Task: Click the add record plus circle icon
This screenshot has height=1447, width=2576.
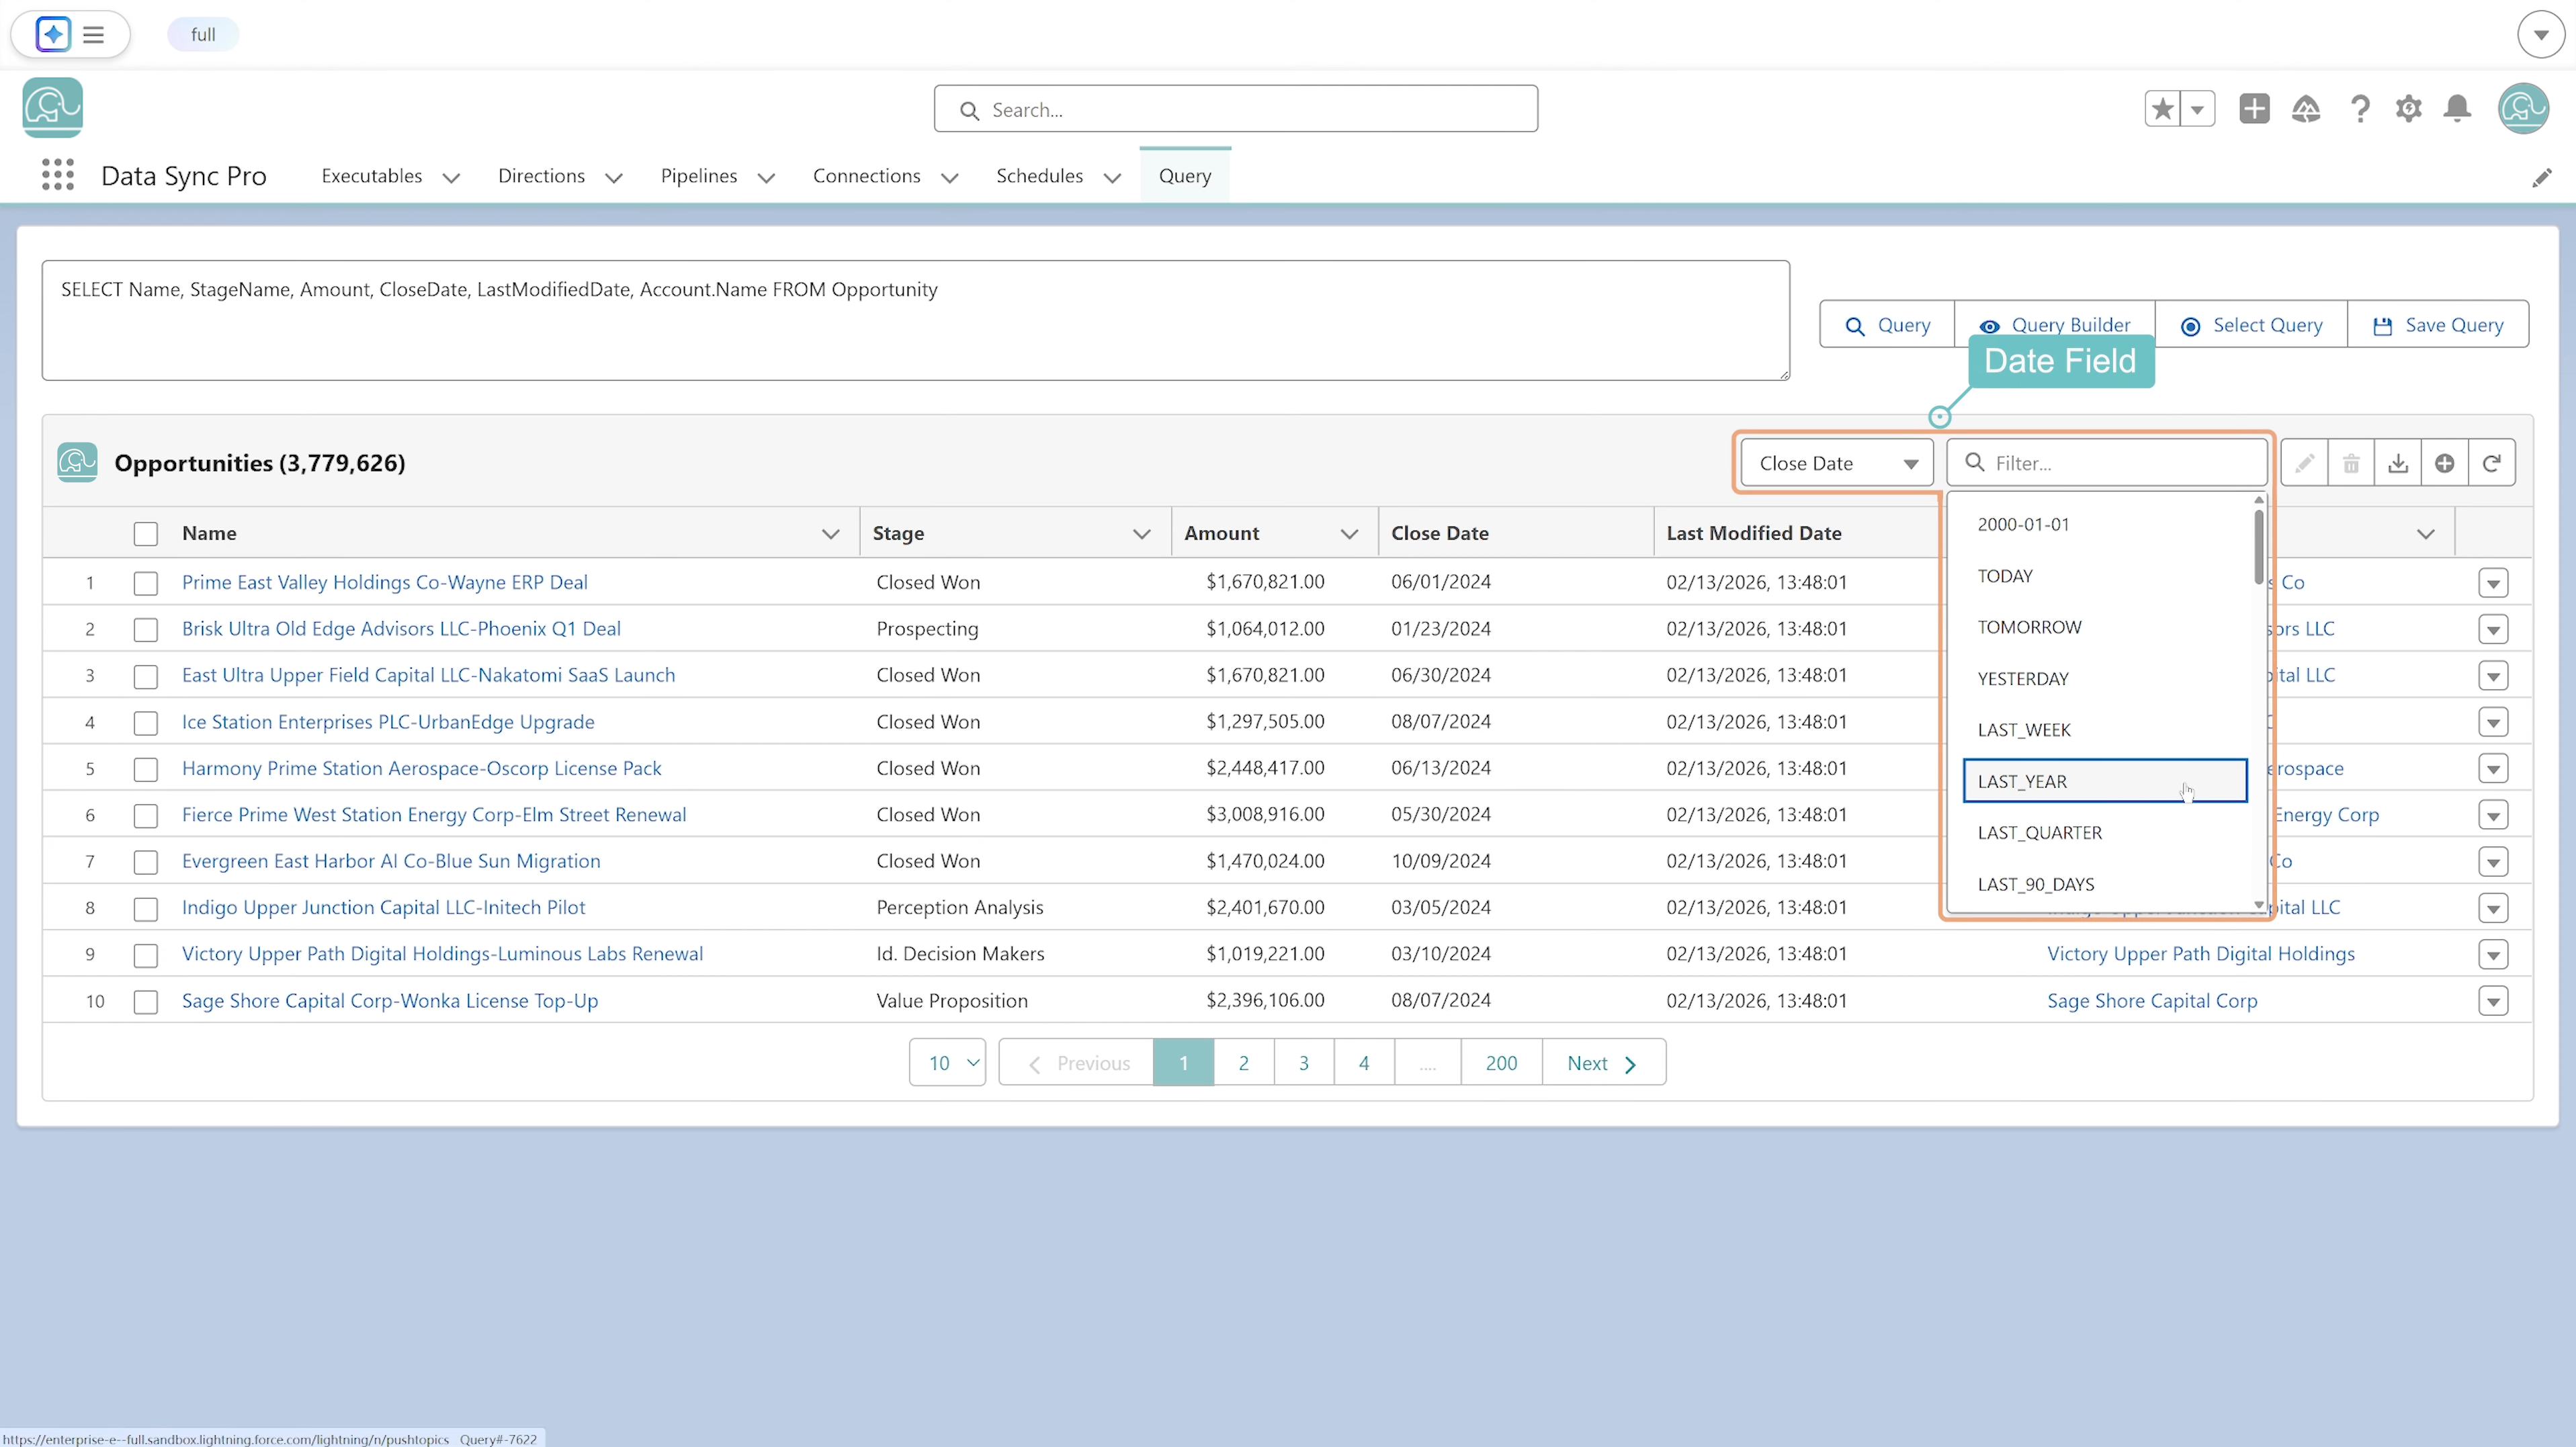Action: coord(2445,463)
